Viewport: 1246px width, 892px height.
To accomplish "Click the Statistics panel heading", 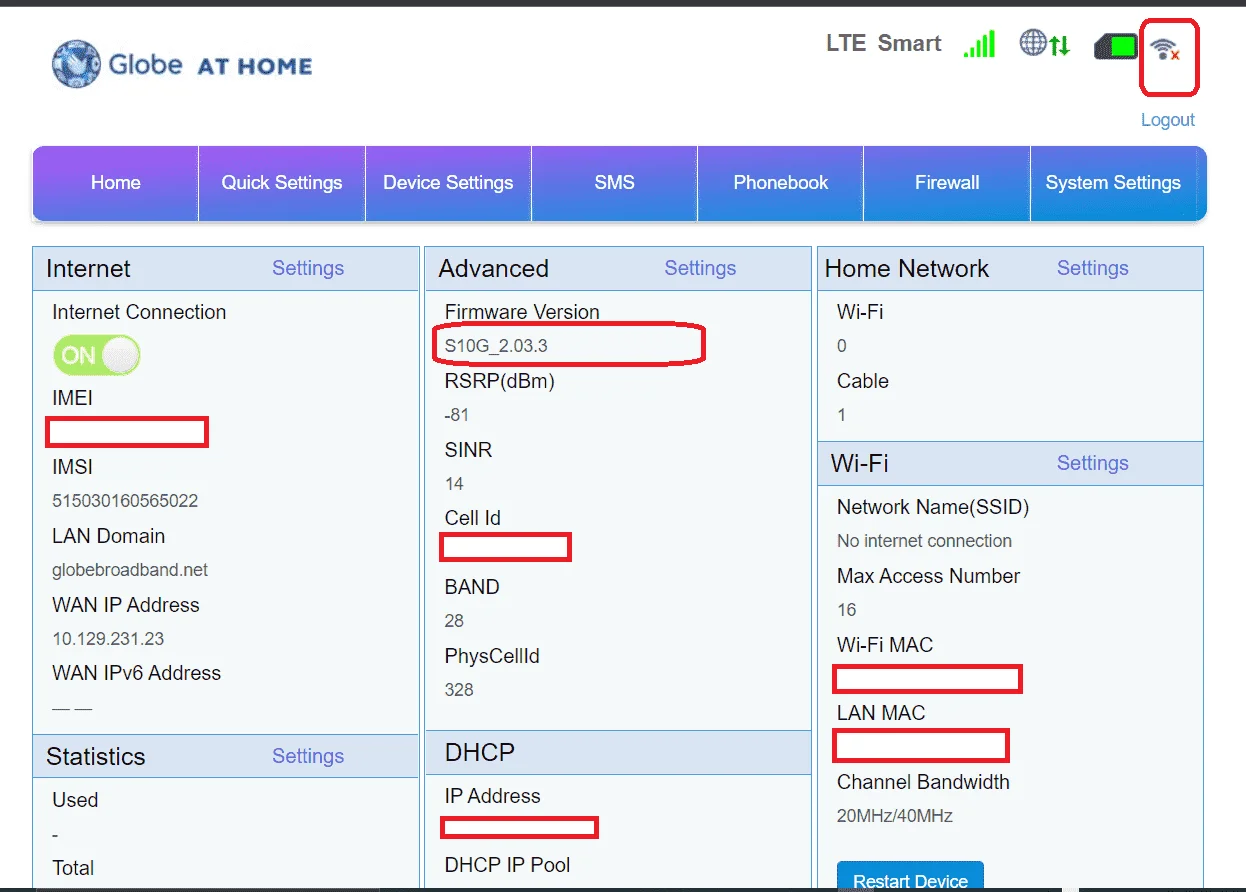I will pos(96,757).
